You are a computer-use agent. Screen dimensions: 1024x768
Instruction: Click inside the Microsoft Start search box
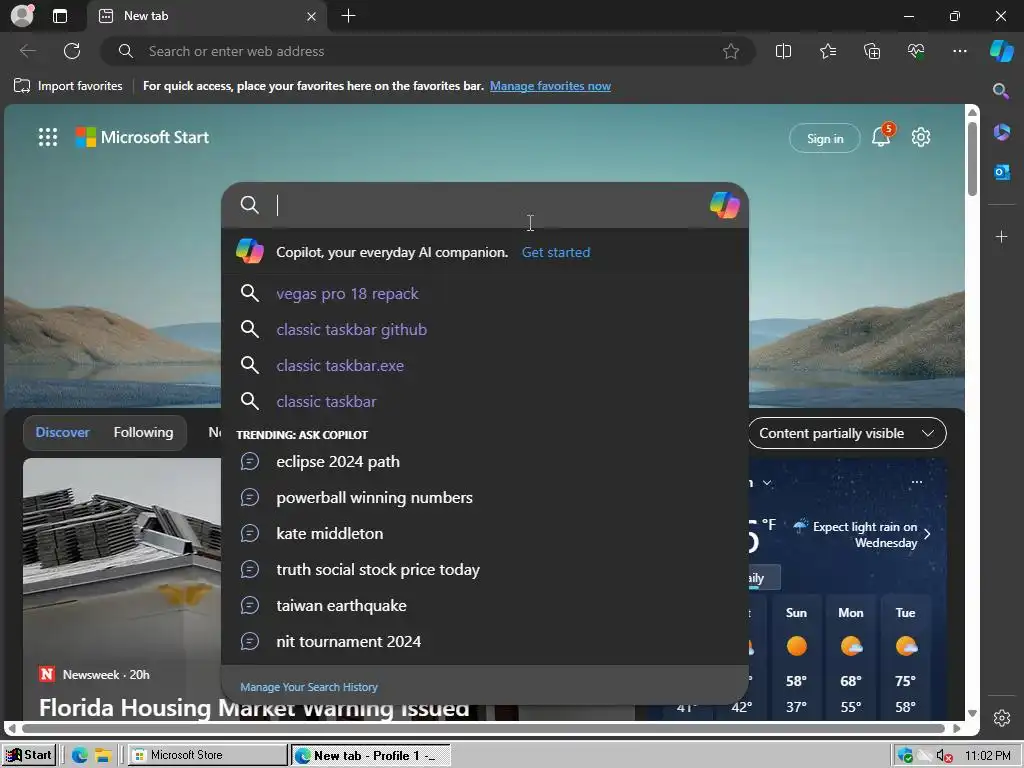click(485, 205)
